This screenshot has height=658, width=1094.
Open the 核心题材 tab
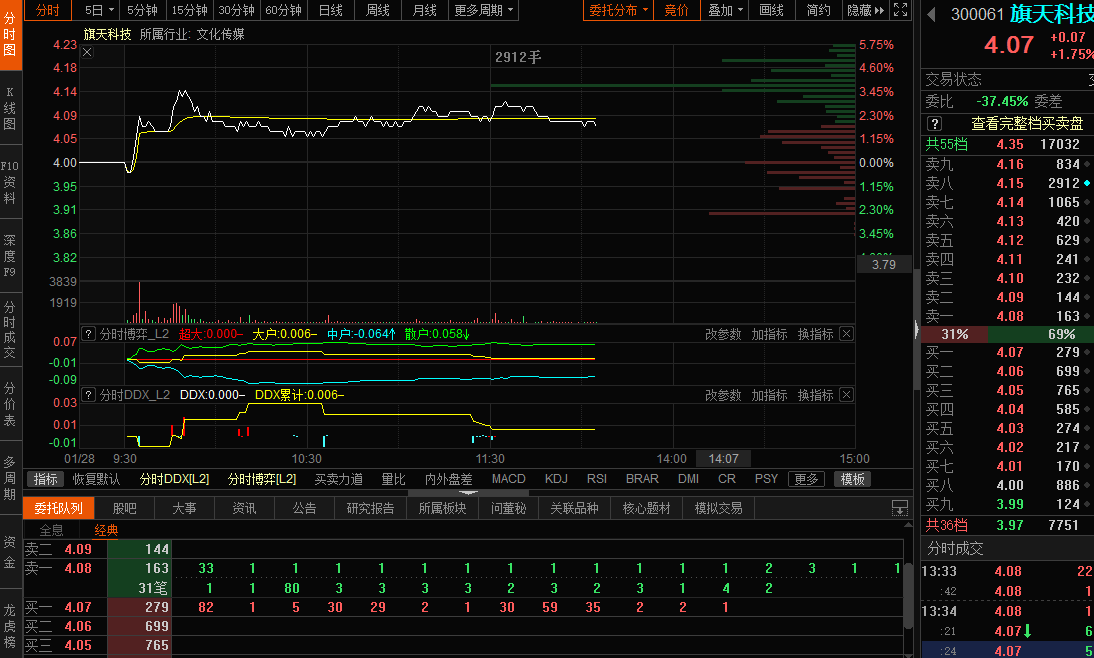(646, 508)
